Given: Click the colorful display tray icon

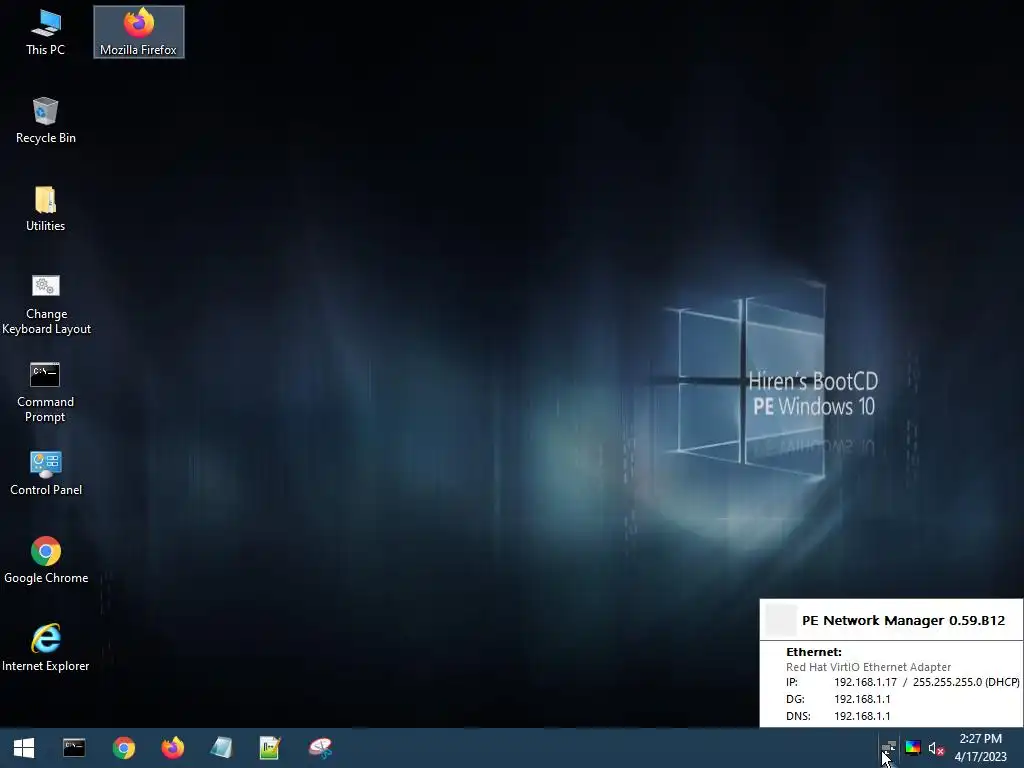Looking at the screenshot, I should coord(912,748).
